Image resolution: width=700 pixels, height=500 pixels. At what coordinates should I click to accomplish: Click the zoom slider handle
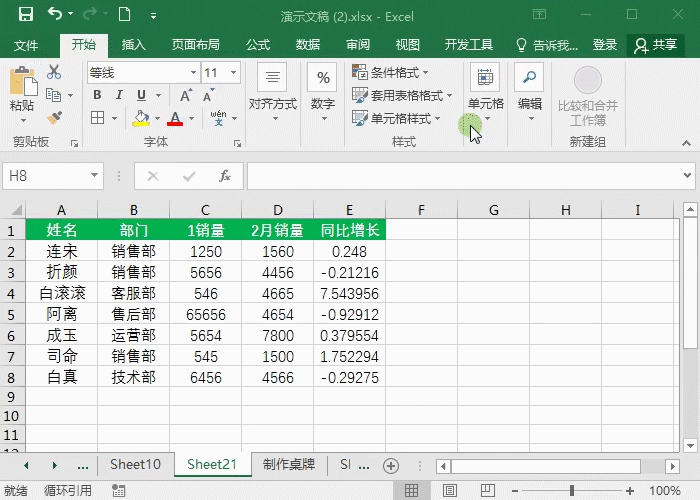click(x=571, y=490)
